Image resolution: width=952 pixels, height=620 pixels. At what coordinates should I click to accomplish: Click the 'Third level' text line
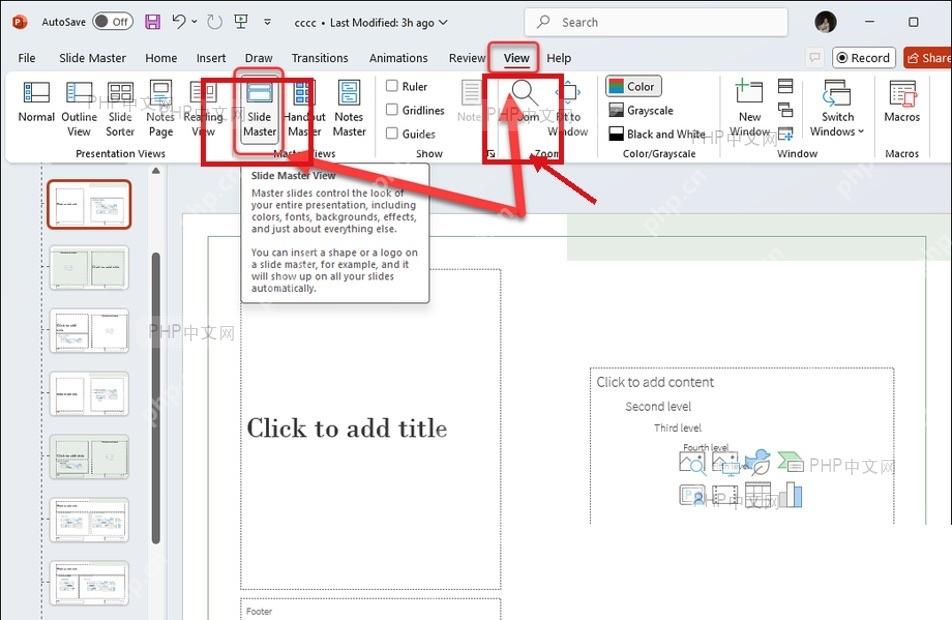point(678,428)
